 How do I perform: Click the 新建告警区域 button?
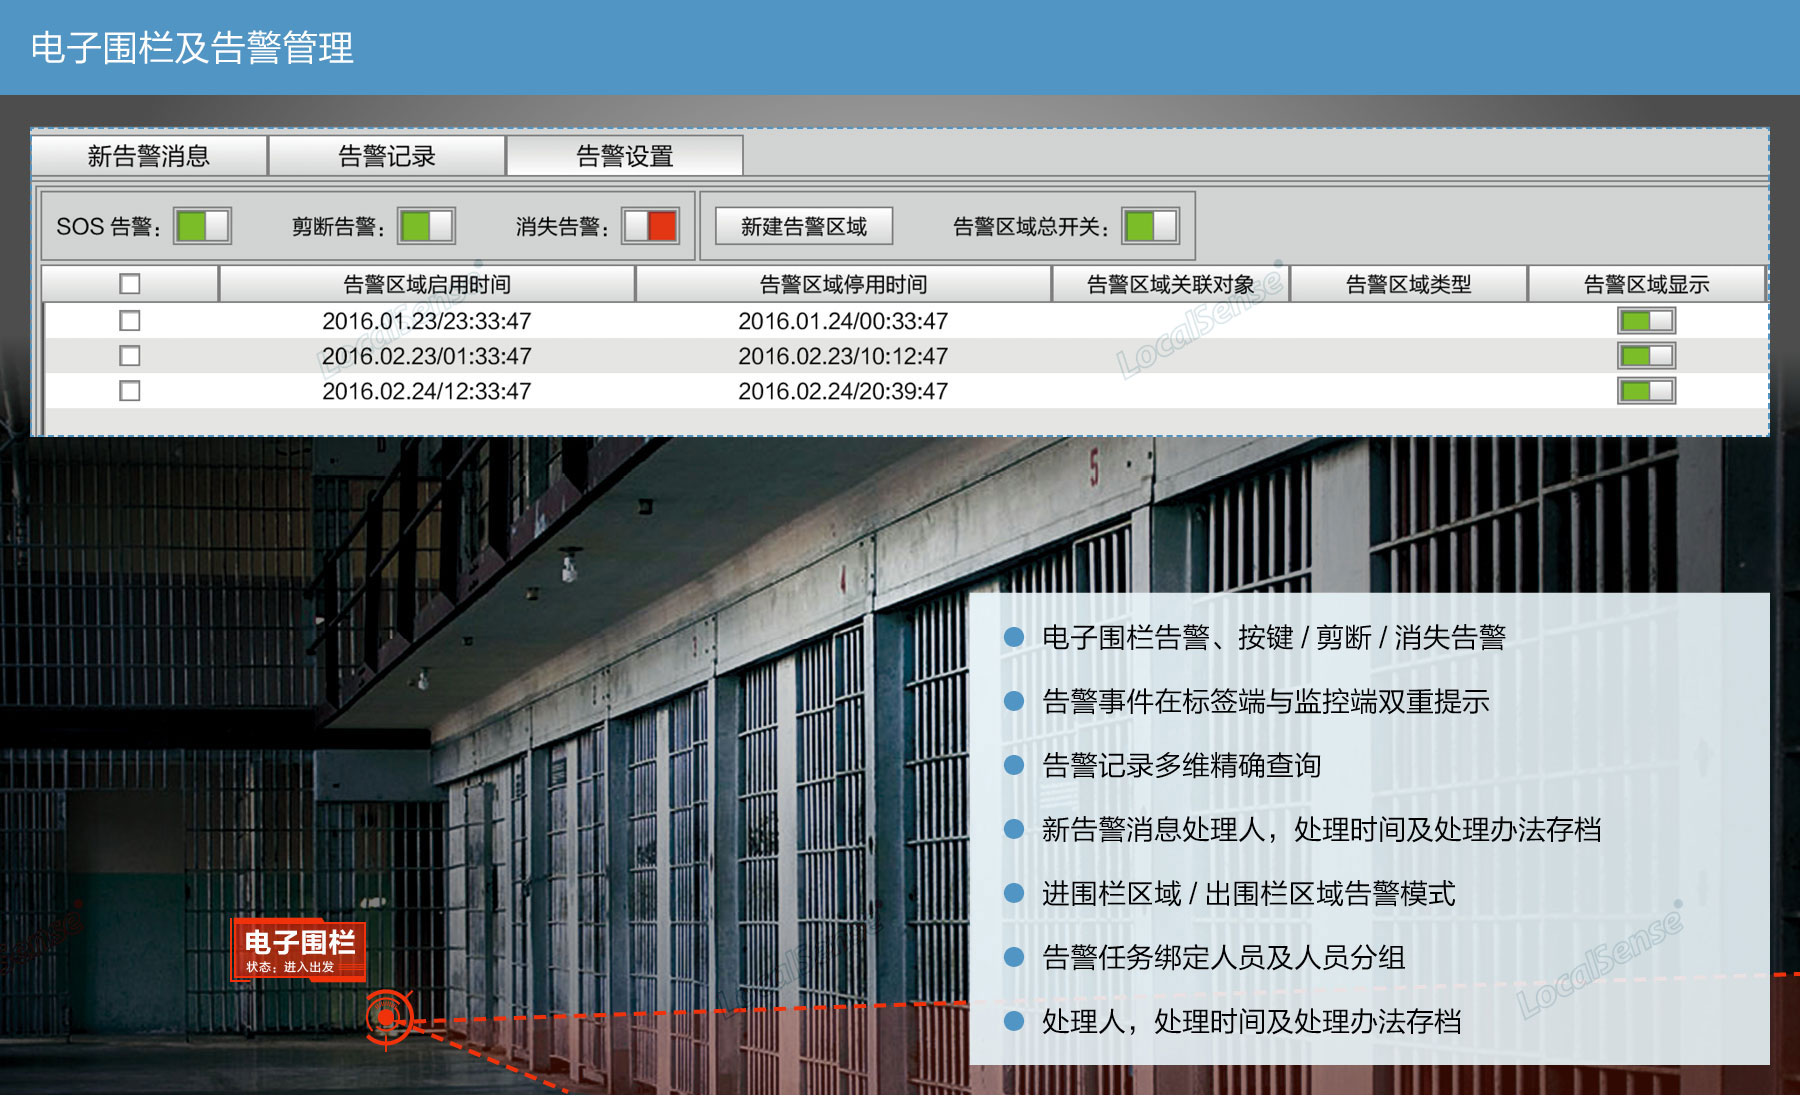coord(804,227)
